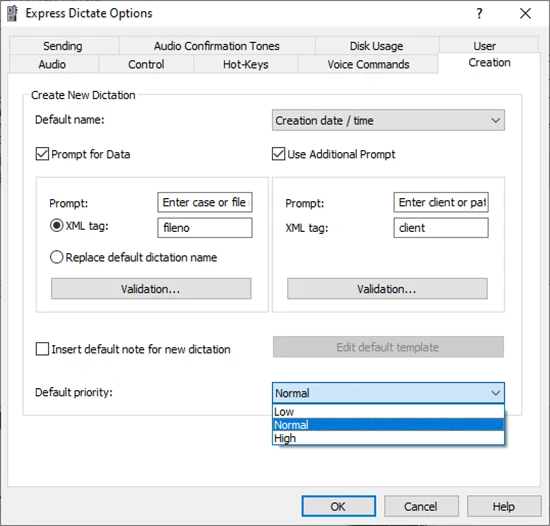Click the question mark help icon in title bar
This screenshot has width=550, height=526.
pyautogui.click(x=479, y=14)
